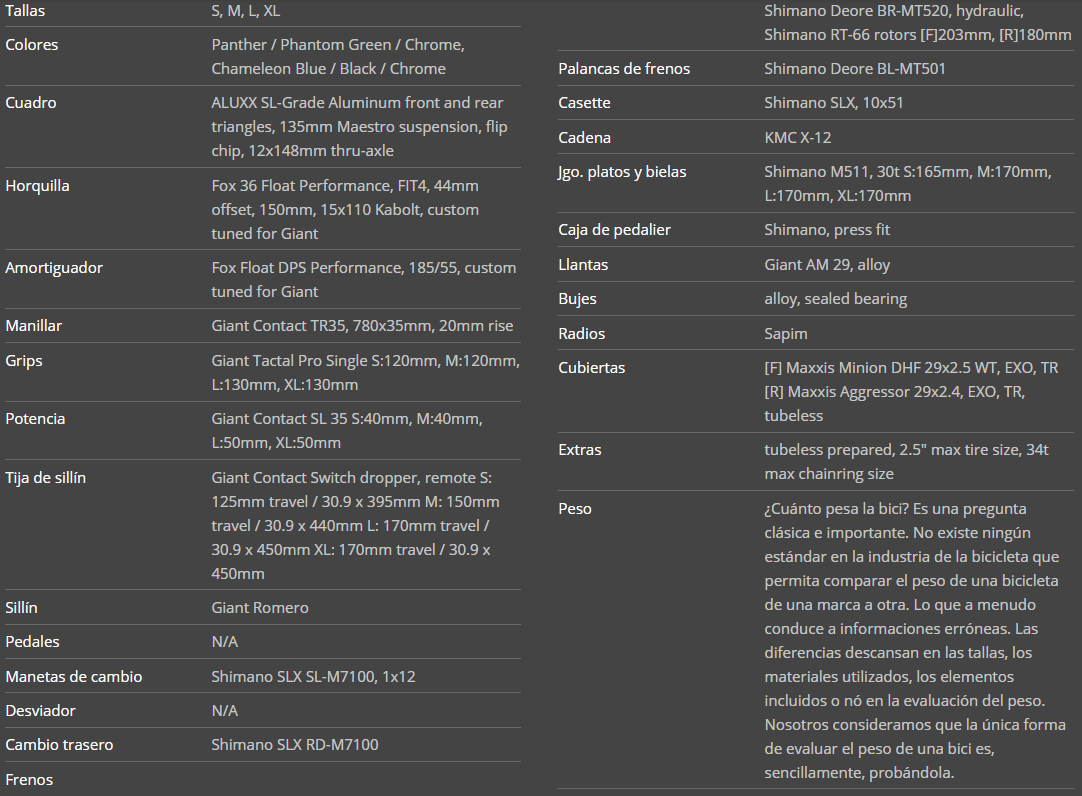The height and width of the screenshot is (796, 1082).
Task: Click the Grips row label
Action: pos(24,361)
